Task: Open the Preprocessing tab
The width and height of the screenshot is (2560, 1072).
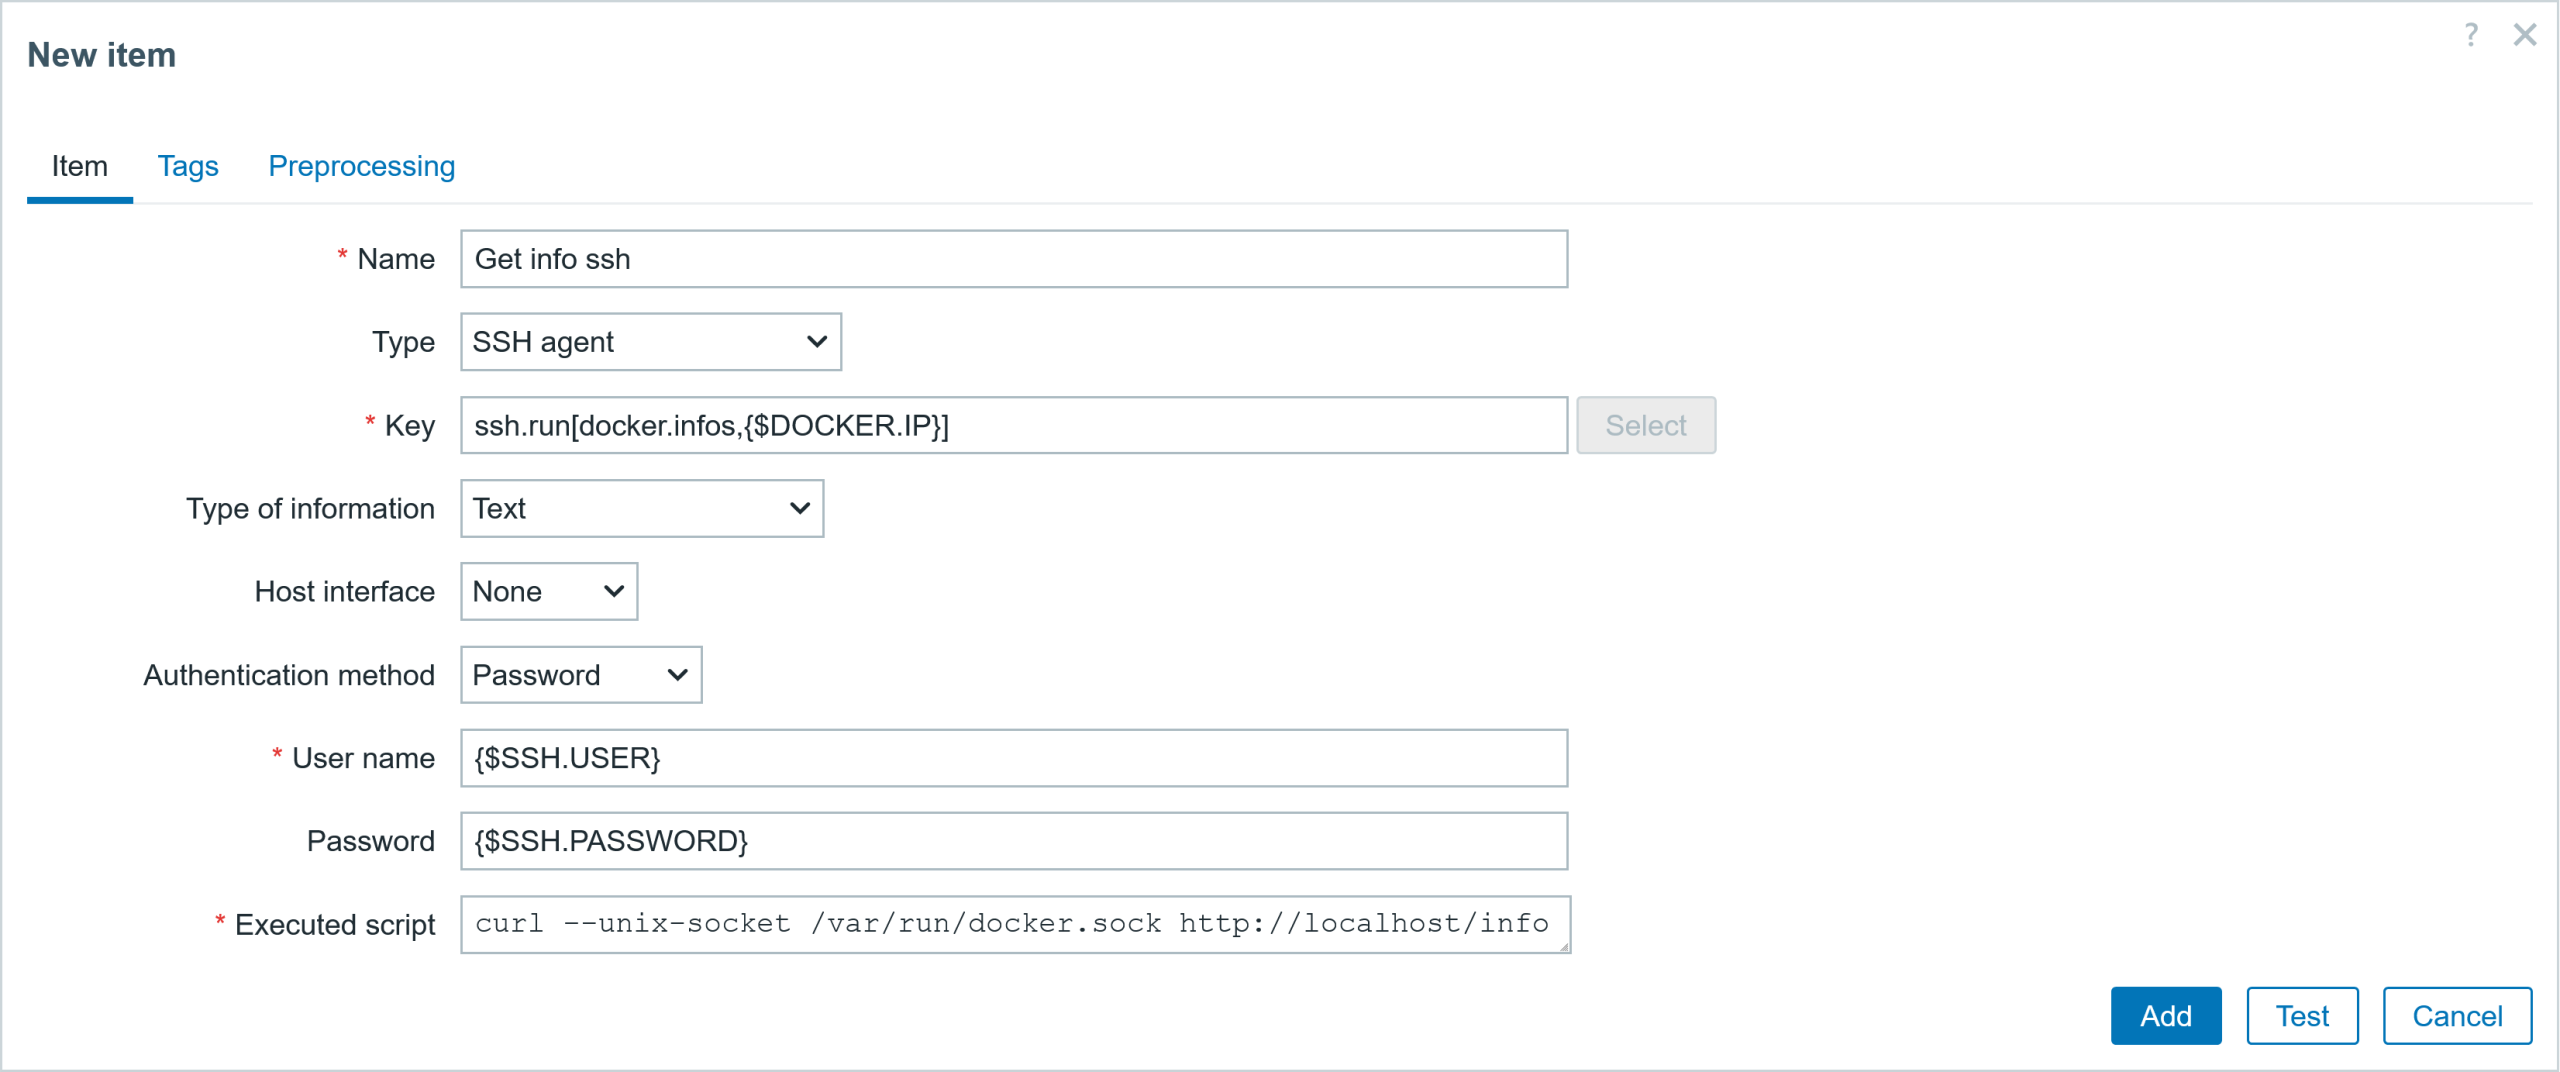Action: (361, 166)
